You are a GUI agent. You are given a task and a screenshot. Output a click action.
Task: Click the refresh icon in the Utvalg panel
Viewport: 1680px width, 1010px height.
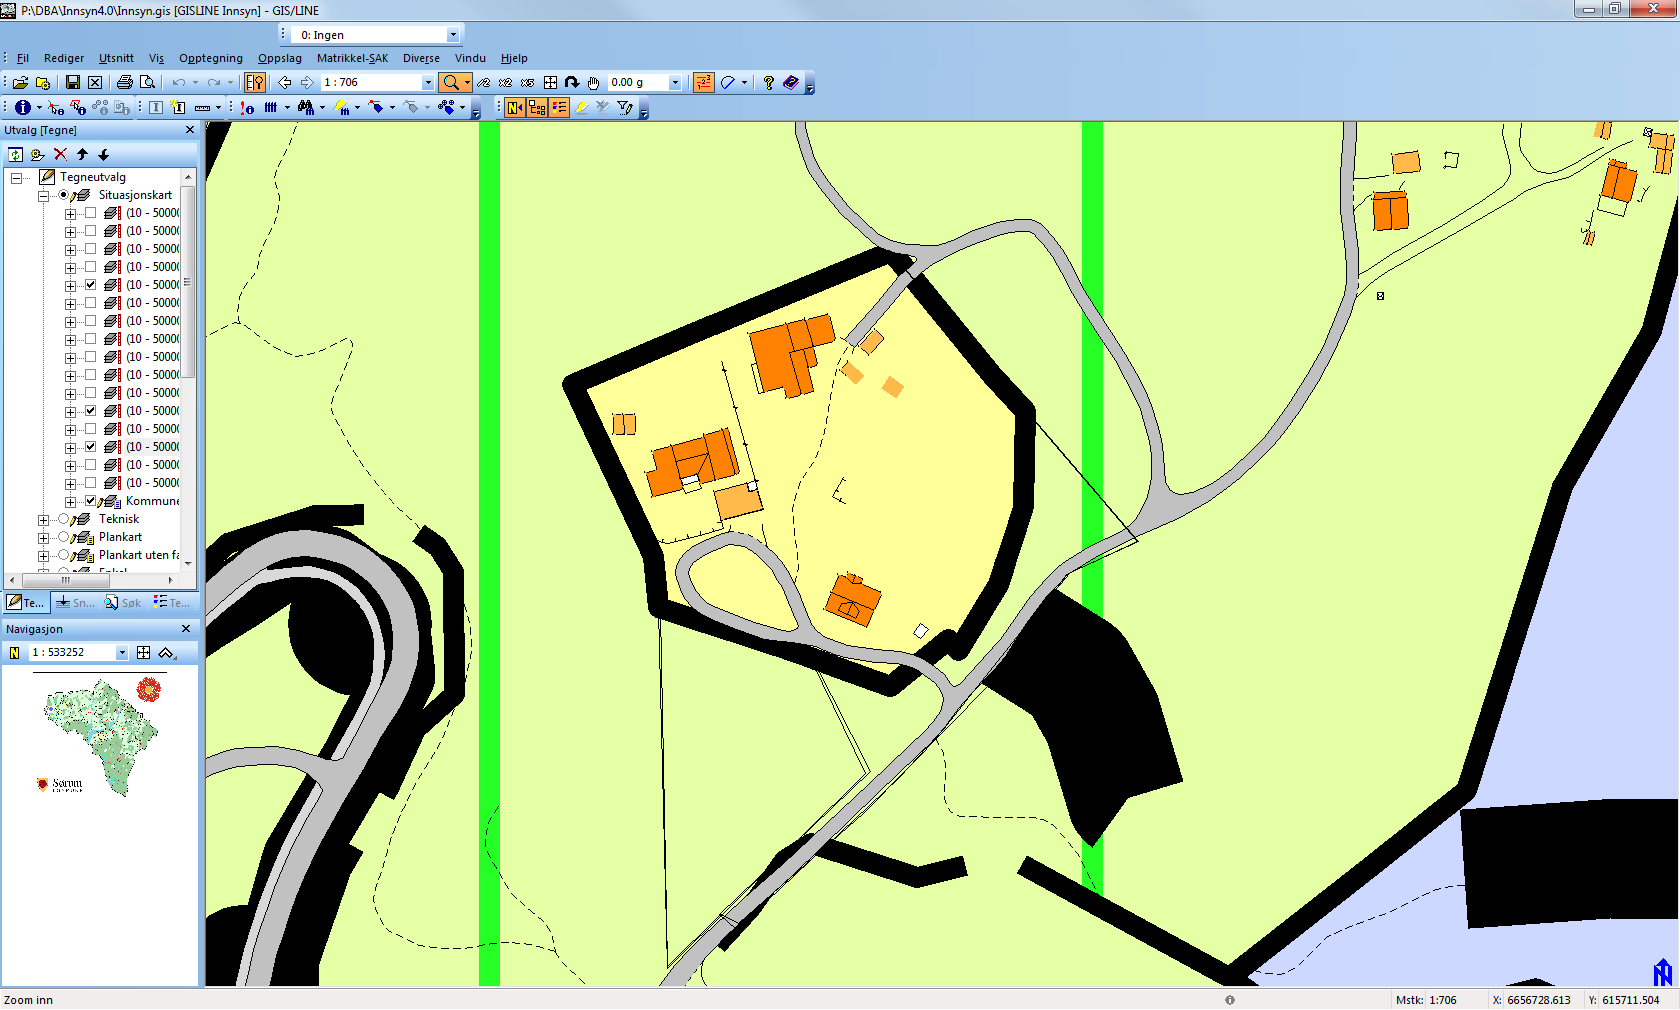[x=16, y=154]
